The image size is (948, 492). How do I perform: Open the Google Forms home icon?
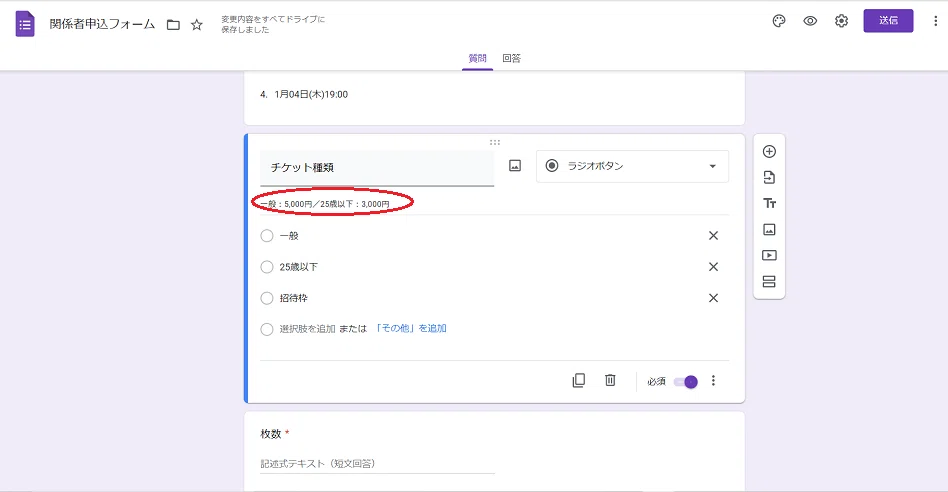coord(25,24)
